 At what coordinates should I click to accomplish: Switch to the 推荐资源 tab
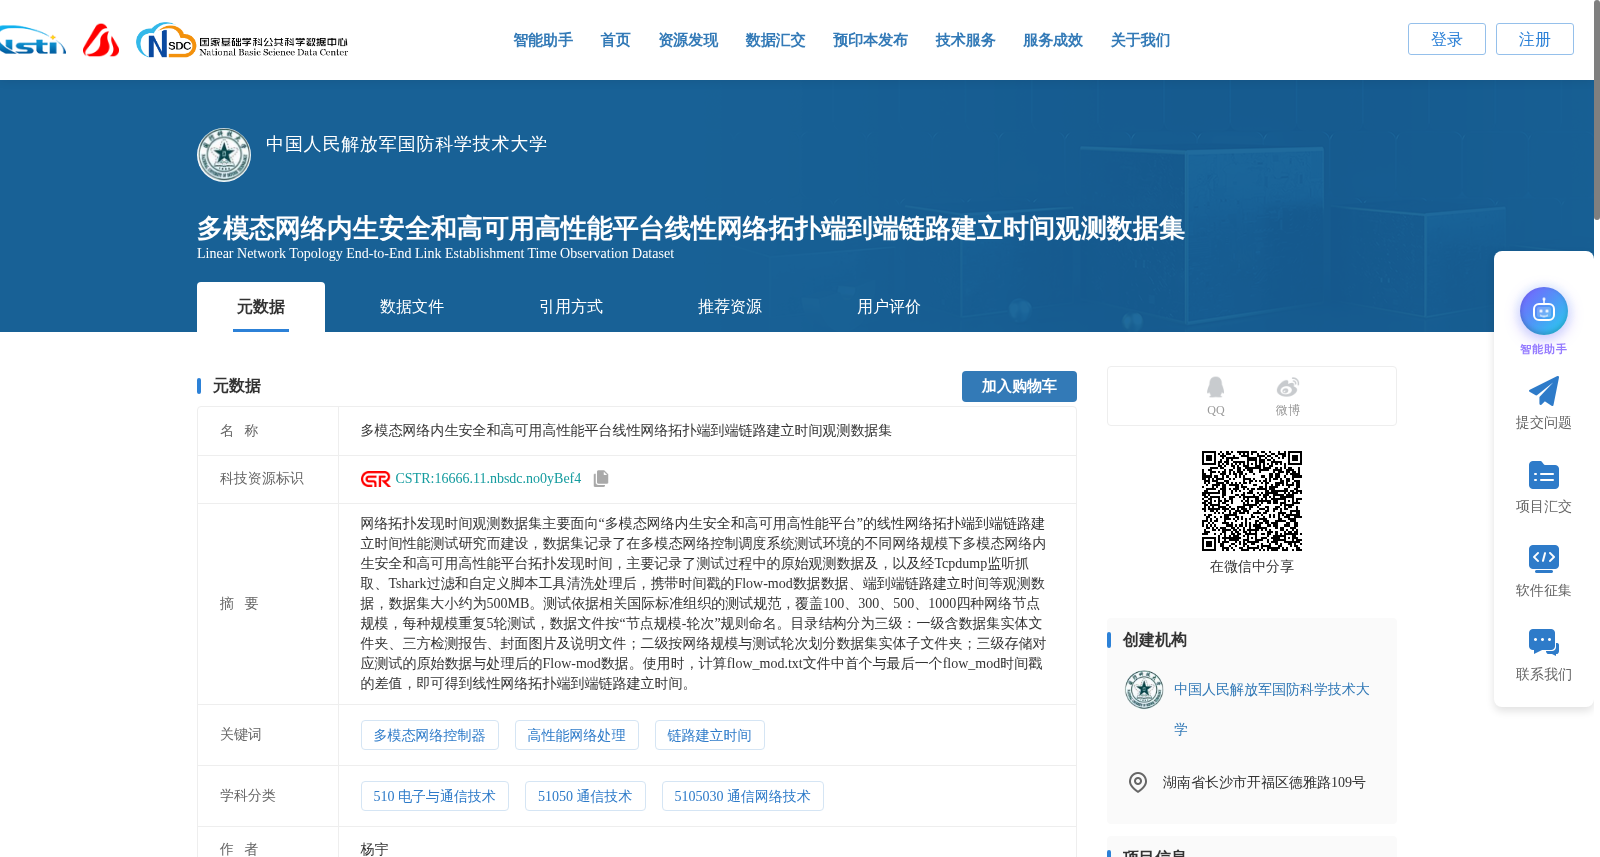pos(730,307)
